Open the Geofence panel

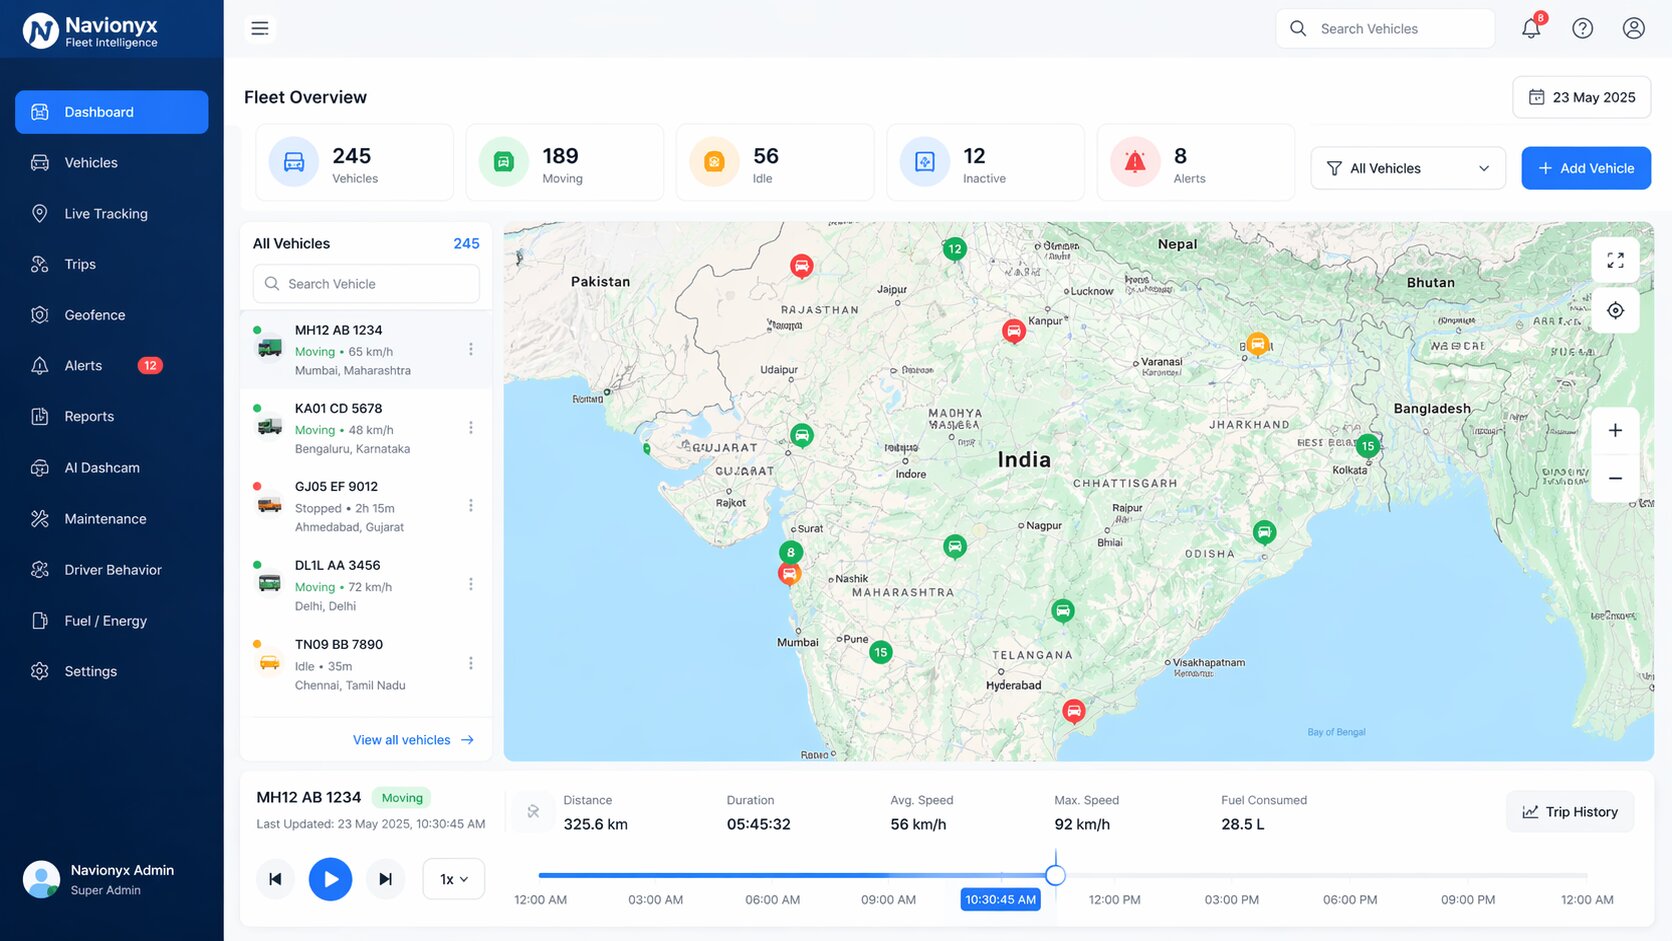coord(94,314)
